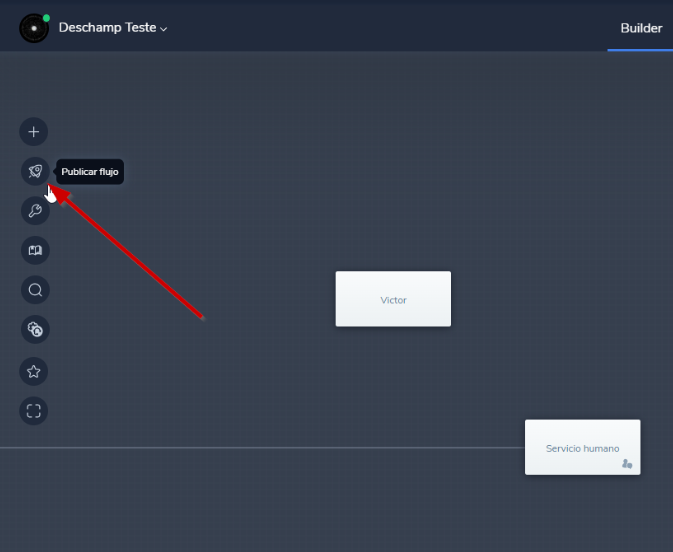
Task: Click the round bot avatar logo
Action: tap(33, 29)
